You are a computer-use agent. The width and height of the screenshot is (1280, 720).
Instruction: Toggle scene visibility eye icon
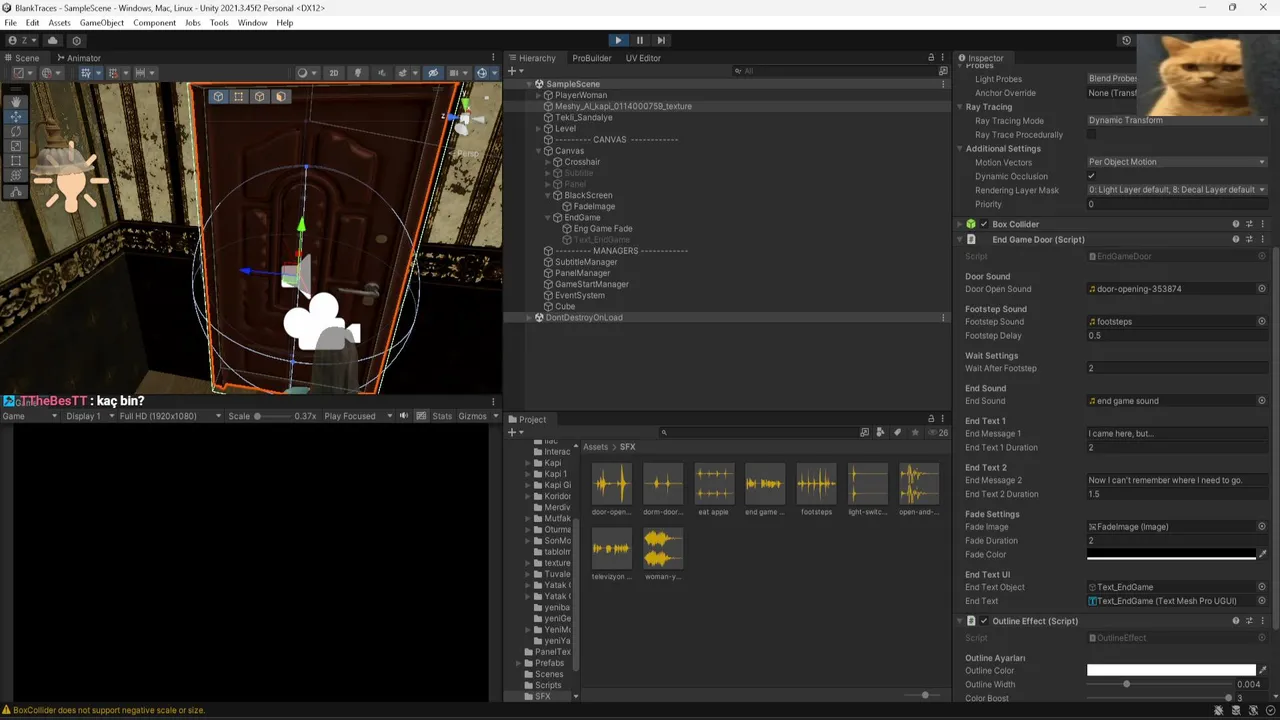coord(433,73)
